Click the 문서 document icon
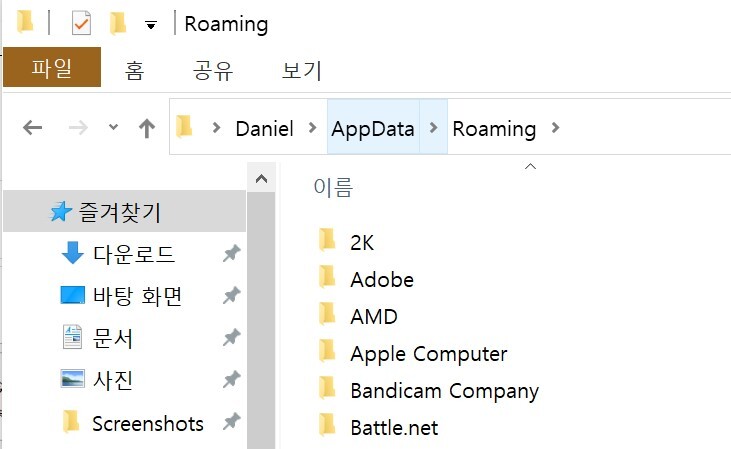Image resolution: width=731 pixels, height=449 pixels. coord(72,337)
